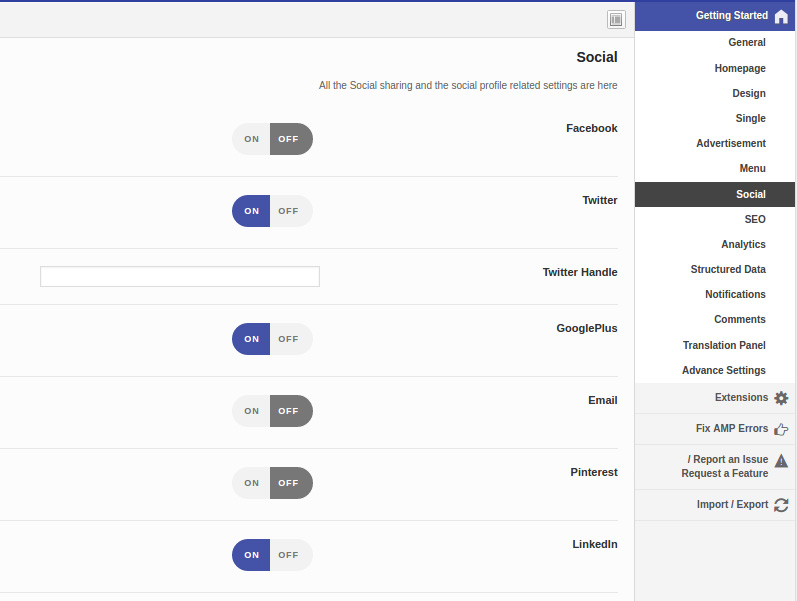Click the Fix AMP Errors thumbs-up icon
This screenshot has height=601, width=797.
click(x=781, y=429)
